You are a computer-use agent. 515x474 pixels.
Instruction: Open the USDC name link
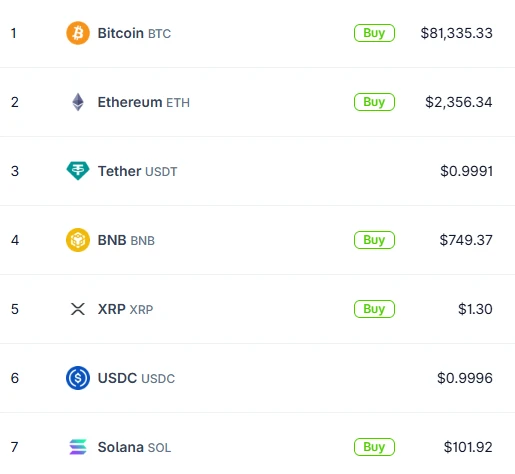(136, 378)
